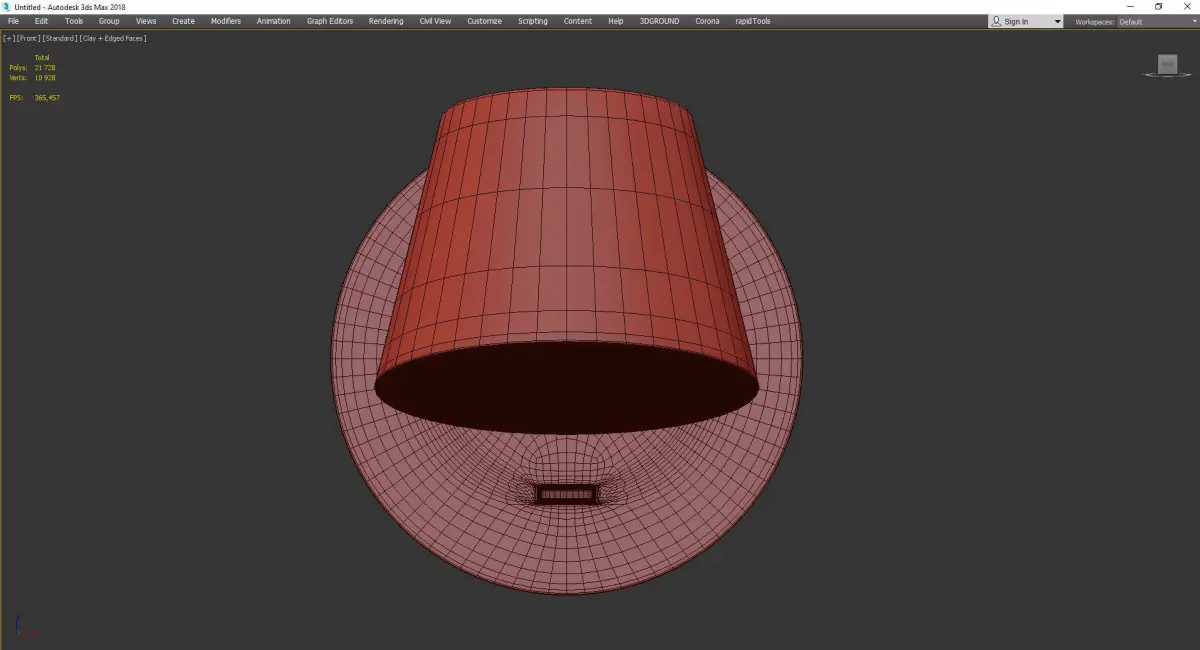This screenshot has height=650, width=1200.
Task: Click the [+] viewport general menu label
Action: 9,38
